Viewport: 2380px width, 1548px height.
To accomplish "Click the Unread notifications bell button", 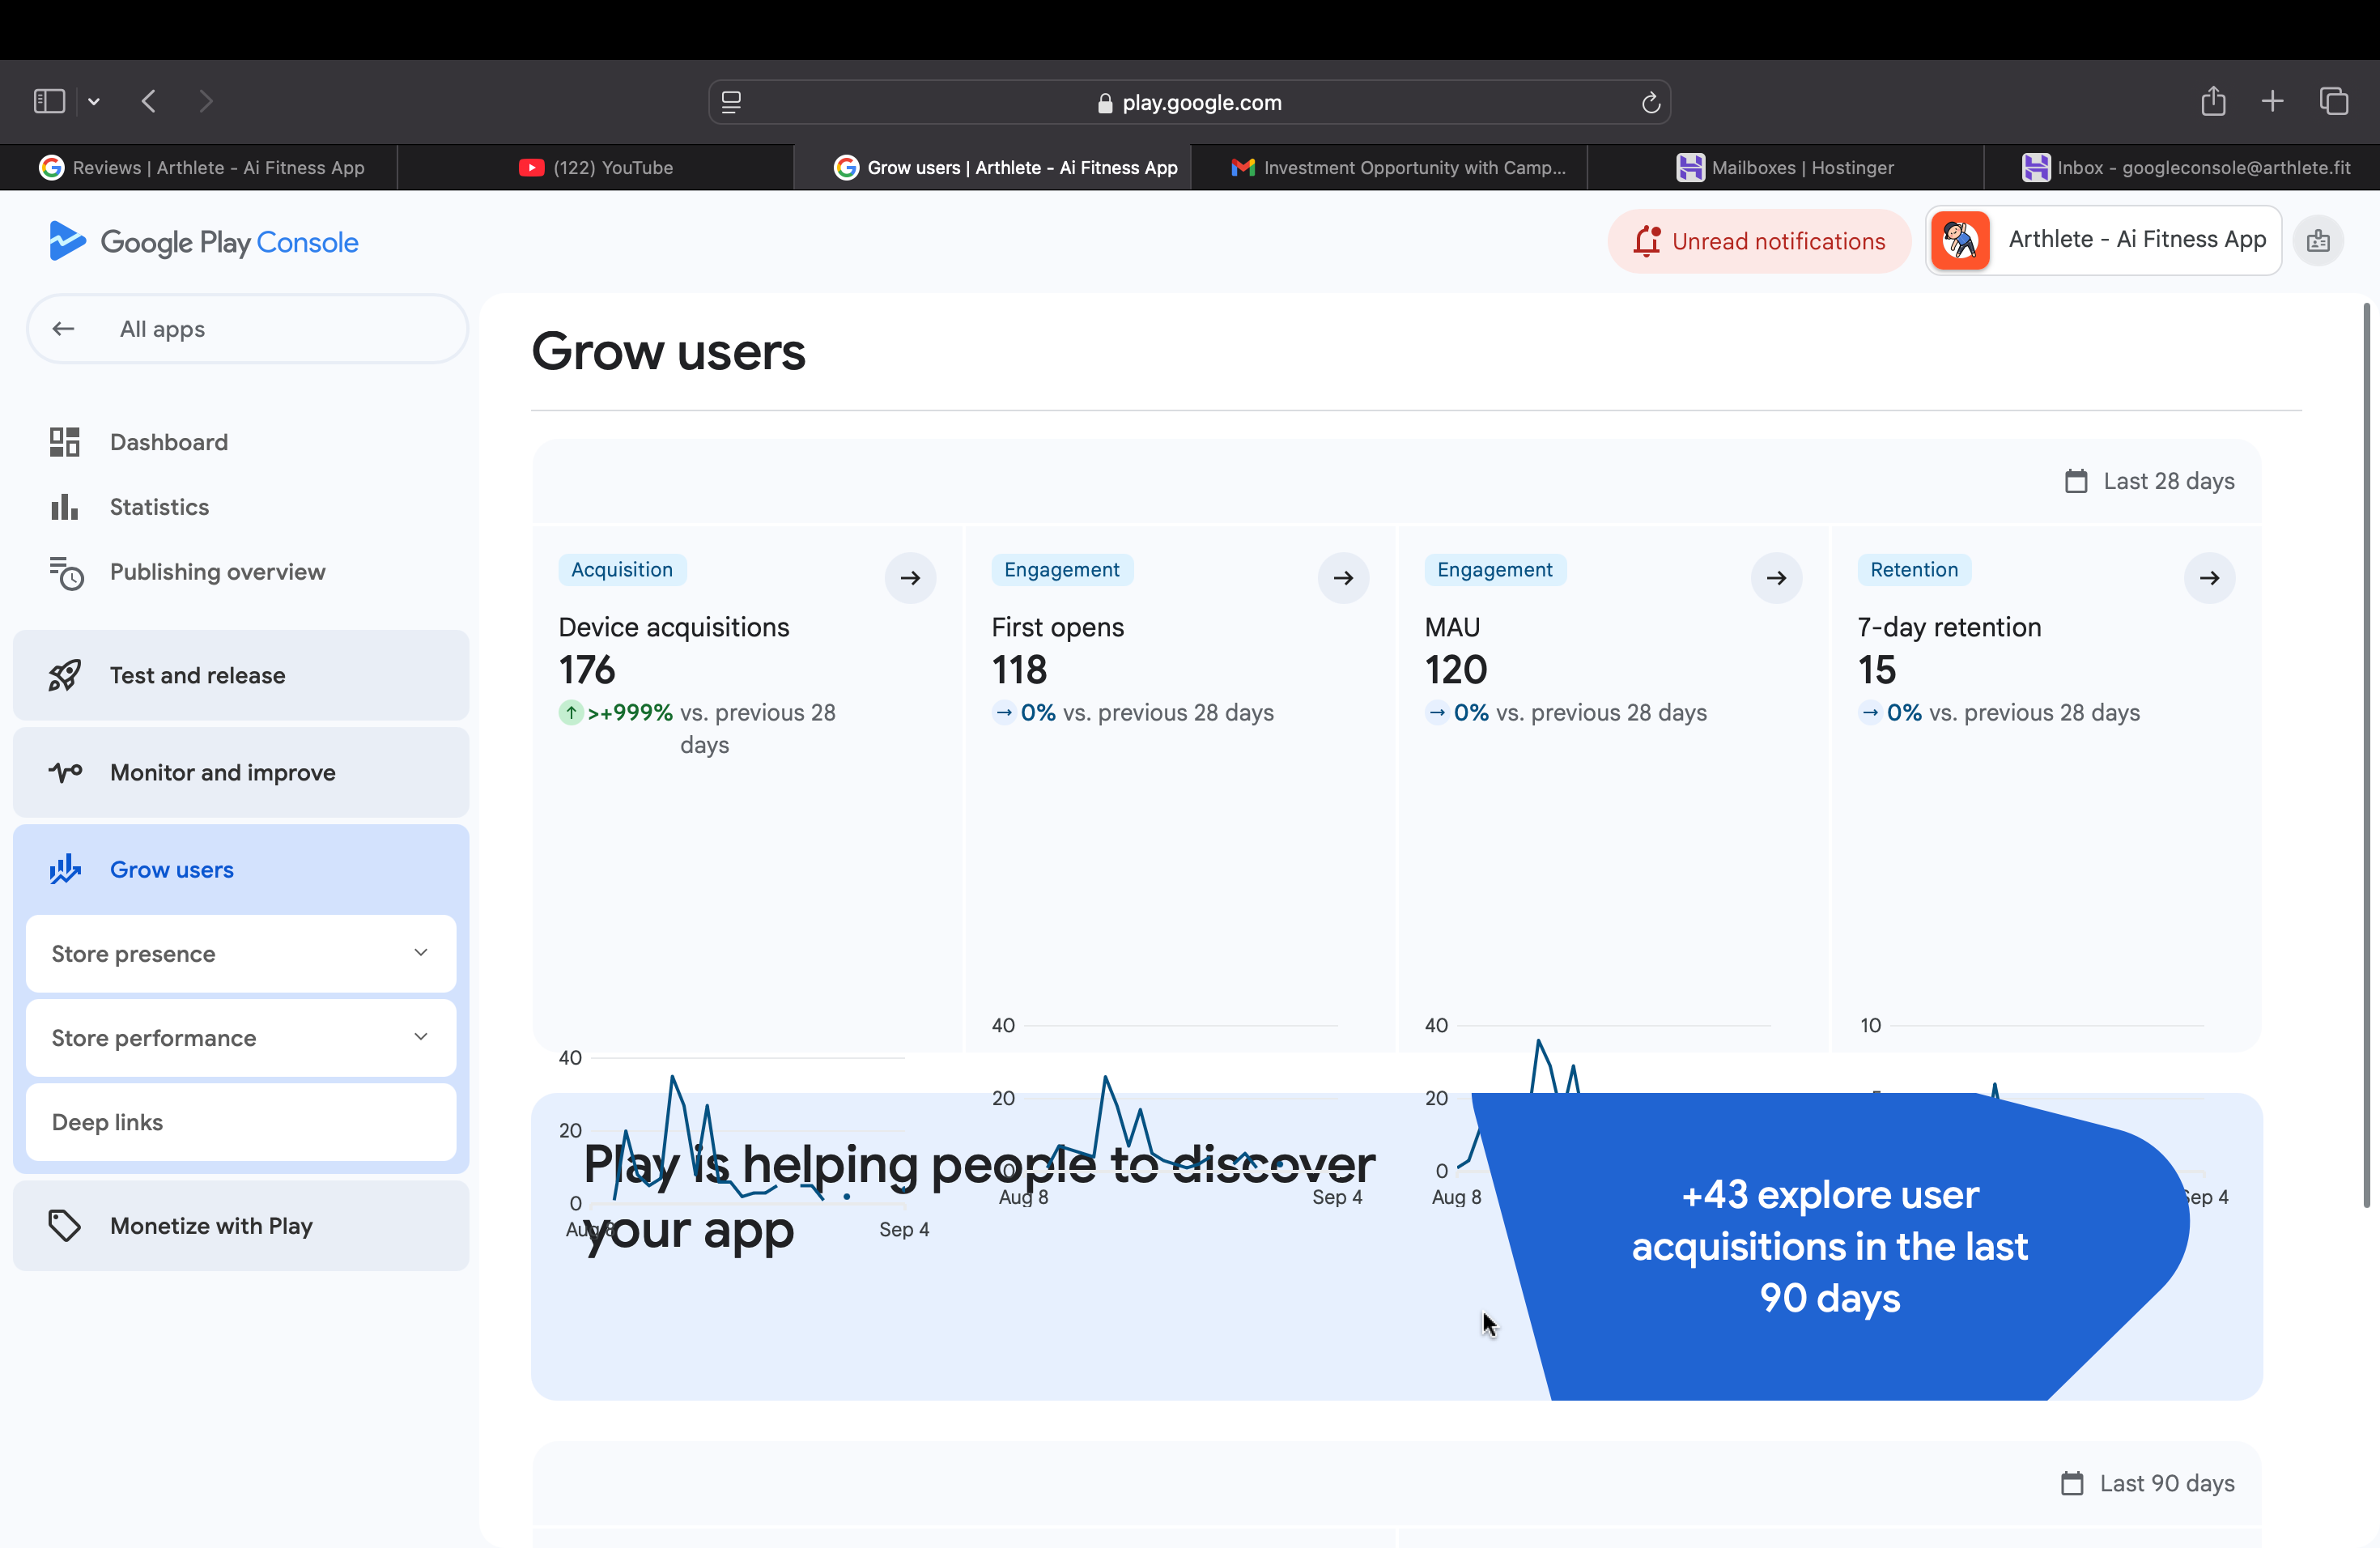I will [1759, 241].
